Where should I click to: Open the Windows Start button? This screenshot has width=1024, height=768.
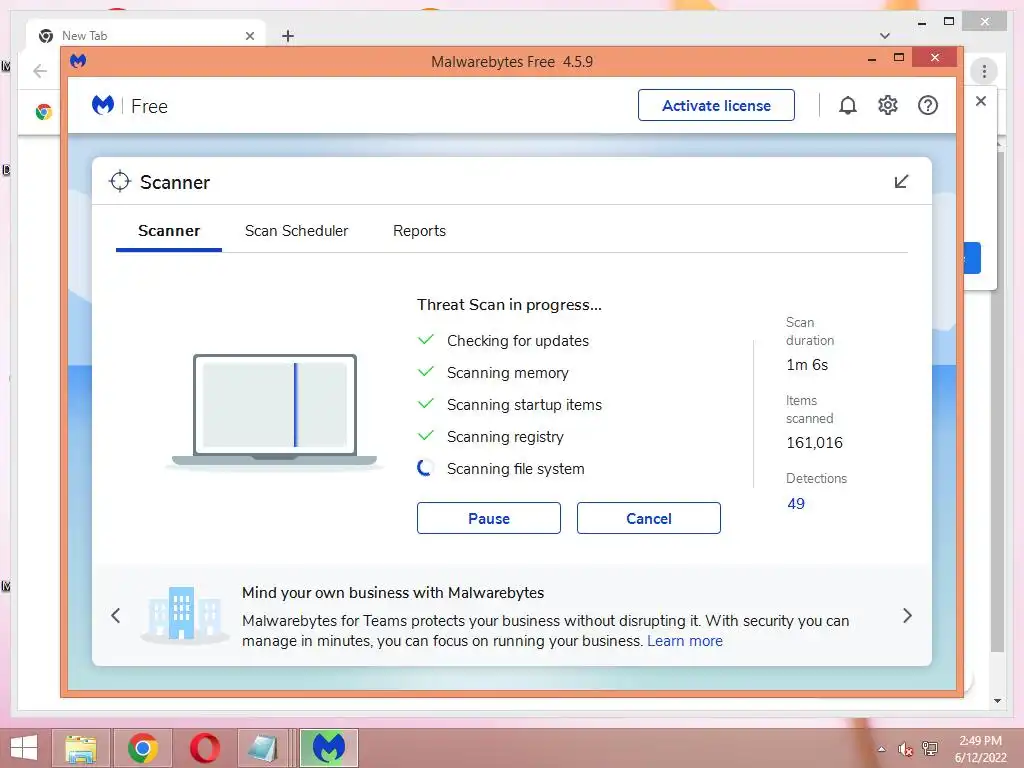(24, 747)
